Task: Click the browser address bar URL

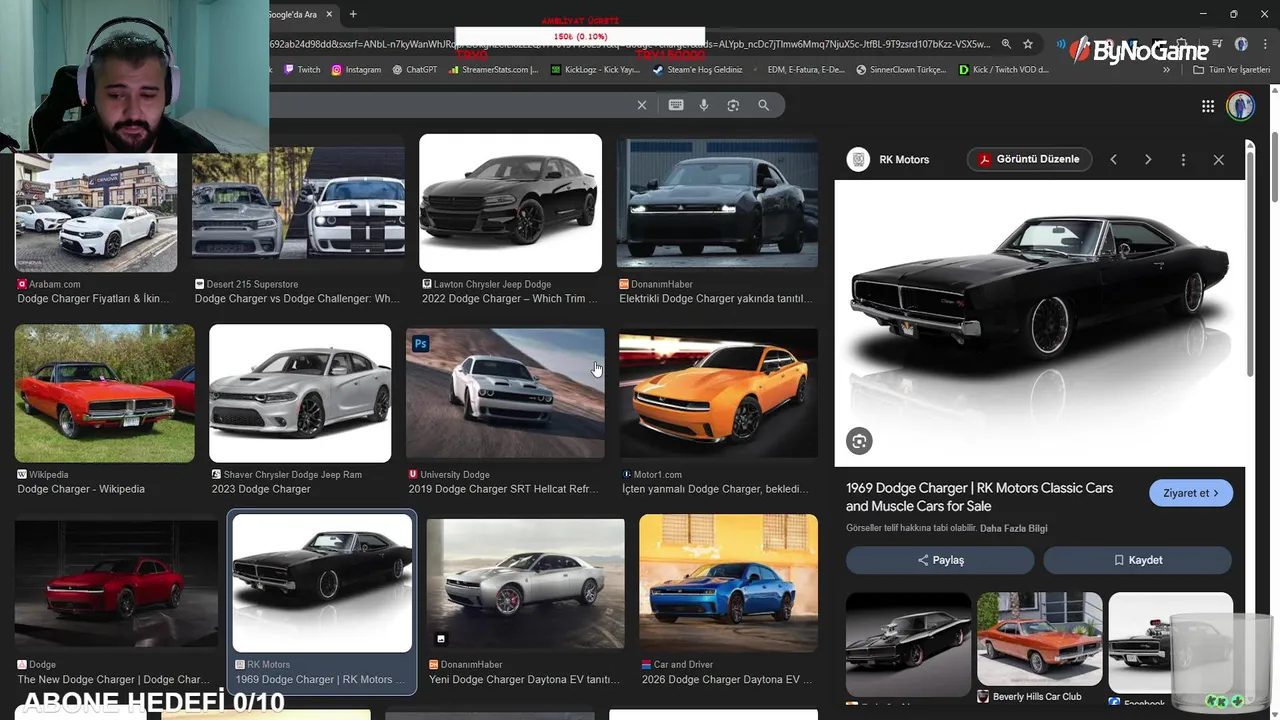Action: point(630,44)
